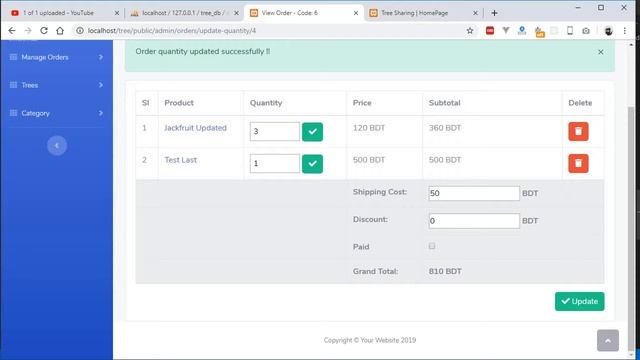Click the Grand Total label

[376, 271]
